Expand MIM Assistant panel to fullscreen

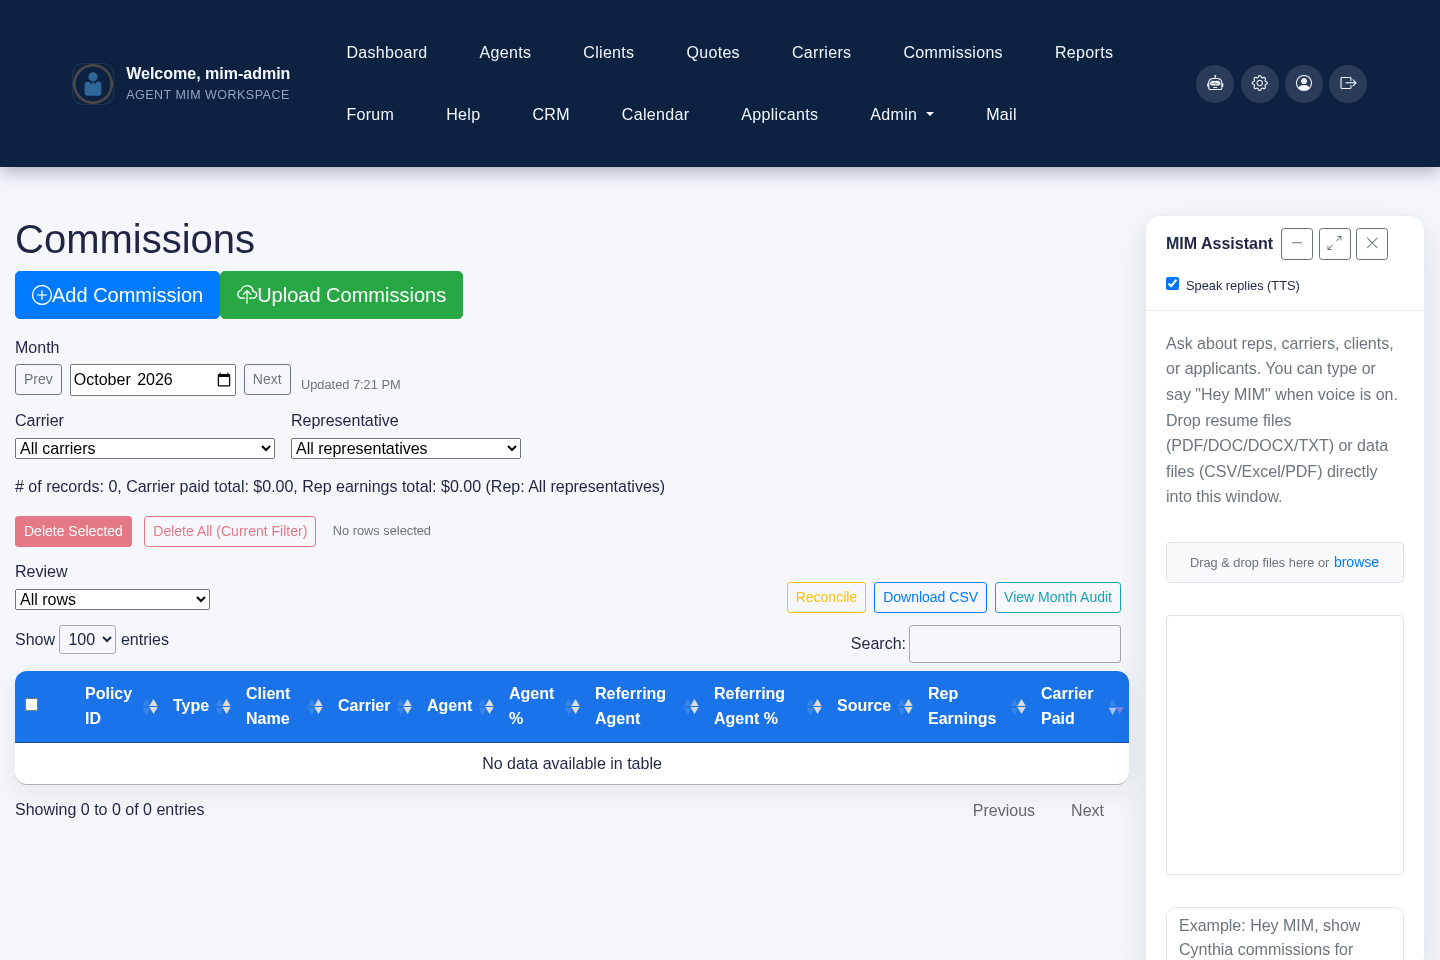(x=1335, y=243)
